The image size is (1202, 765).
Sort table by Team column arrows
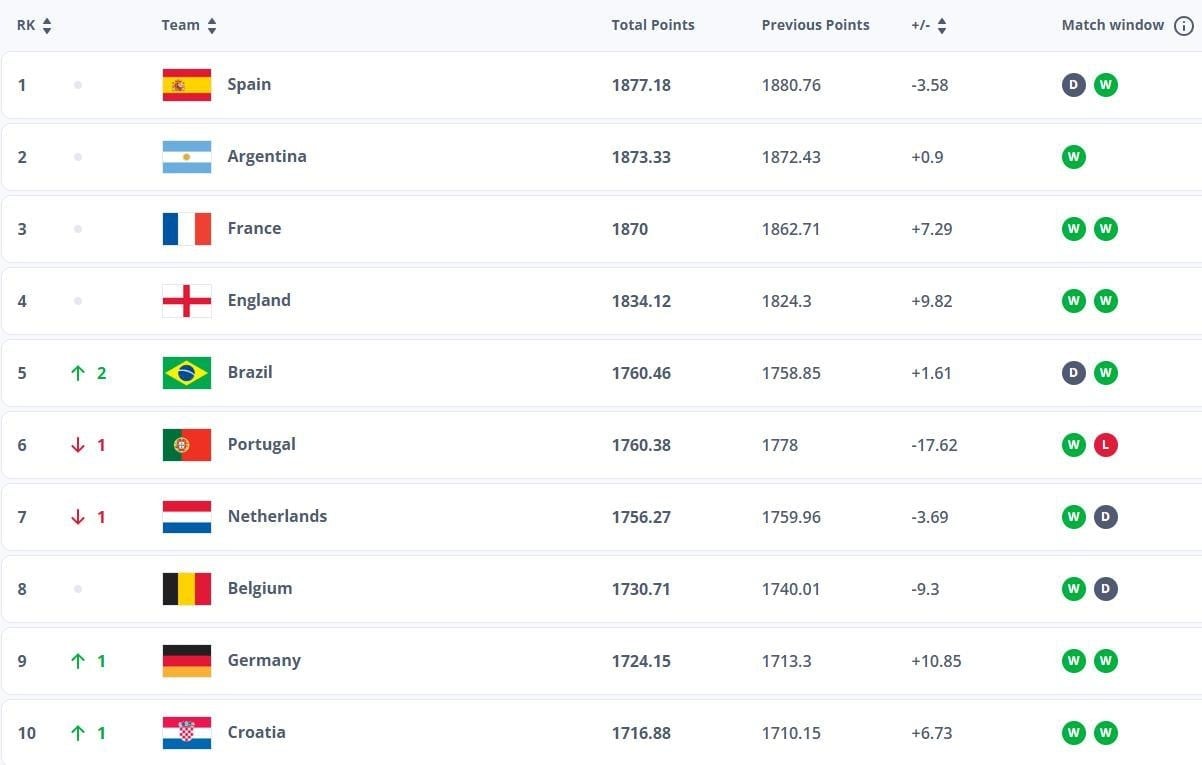click(212, 26)
